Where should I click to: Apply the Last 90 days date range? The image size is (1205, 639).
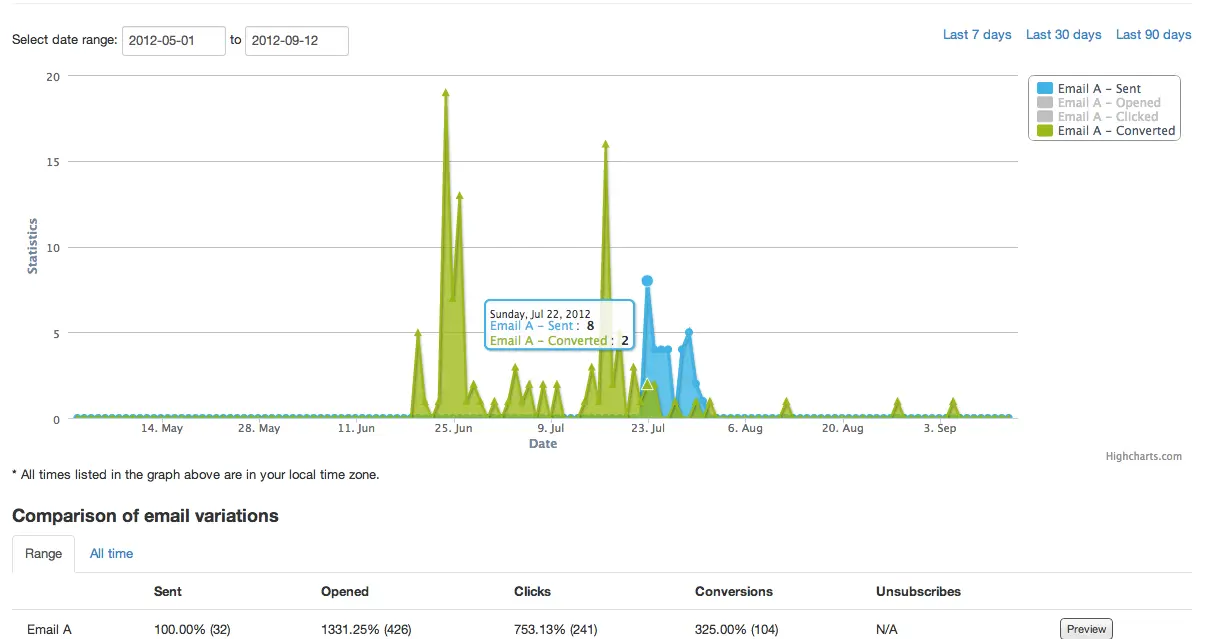(1153, 34)
